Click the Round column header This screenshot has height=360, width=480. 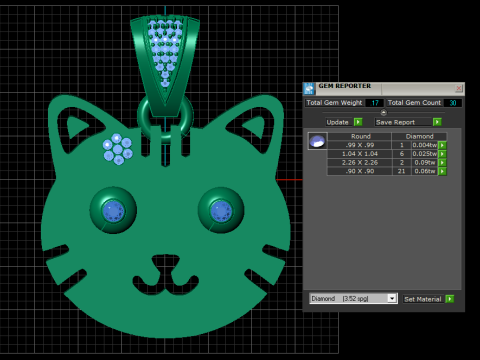click(361, 136)
